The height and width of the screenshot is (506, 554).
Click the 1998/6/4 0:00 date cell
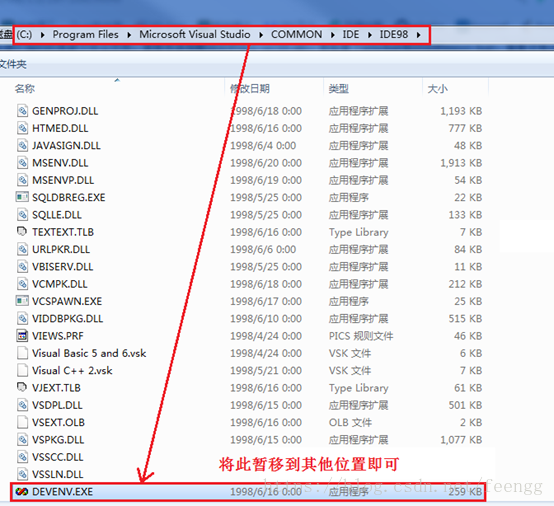coord(263,146)
